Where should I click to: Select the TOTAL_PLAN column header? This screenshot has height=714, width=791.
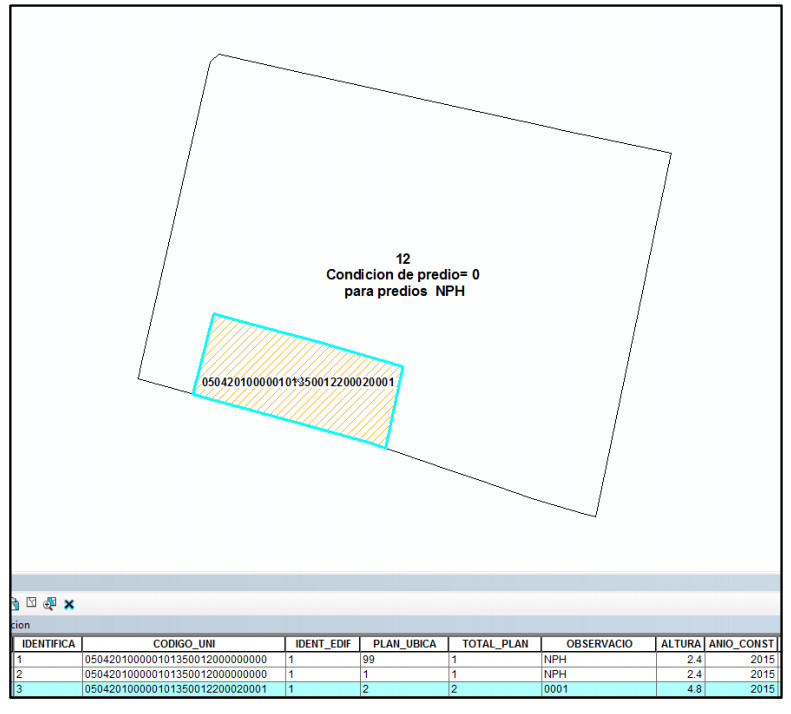495,644
